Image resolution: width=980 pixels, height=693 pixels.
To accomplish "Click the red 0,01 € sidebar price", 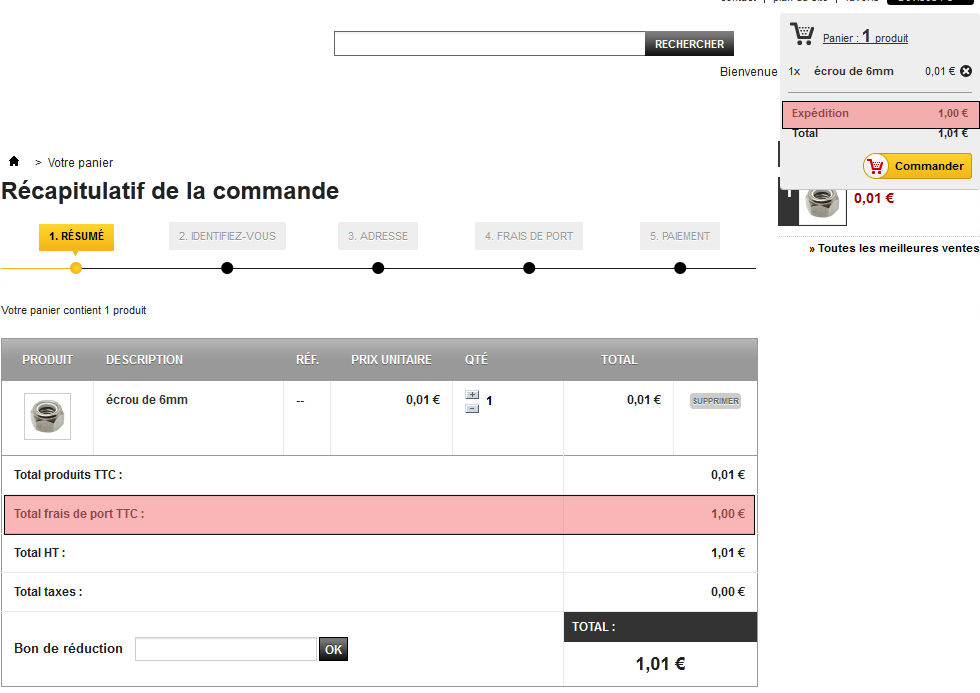I will (x=874, y=199).
